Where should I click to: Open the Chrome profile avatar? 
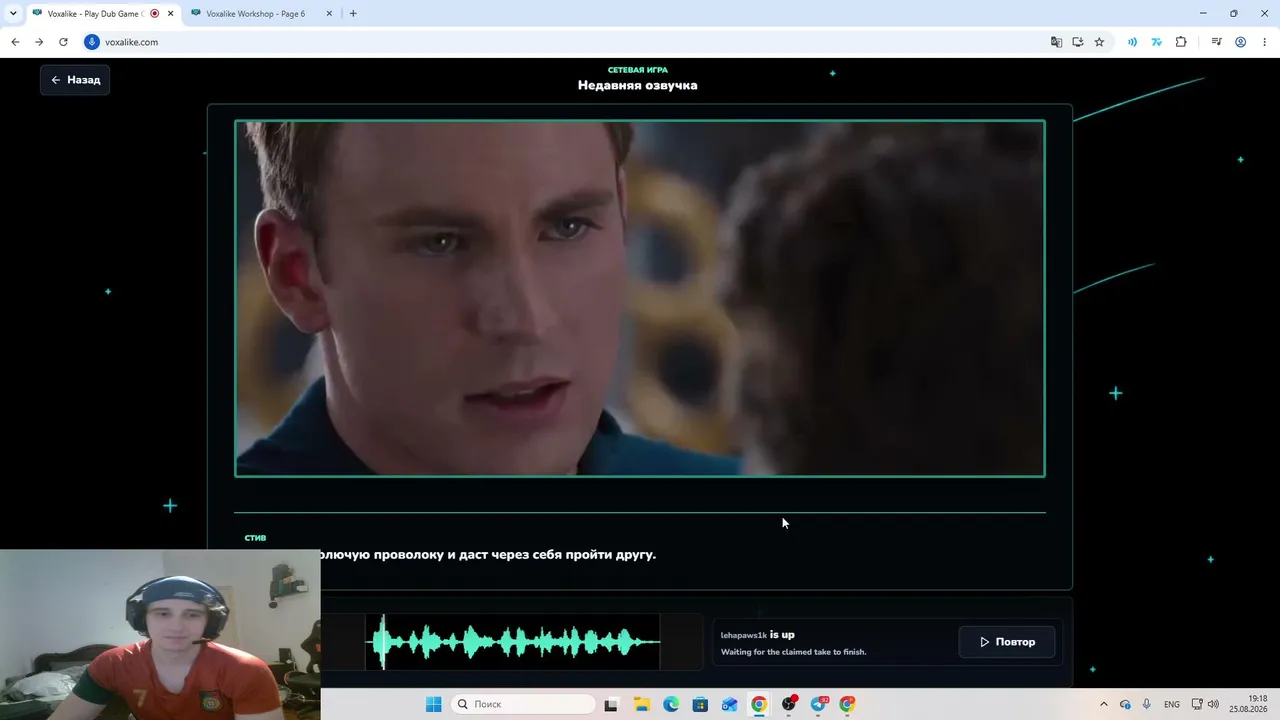pyautogui.click(x=1240, y=42)
